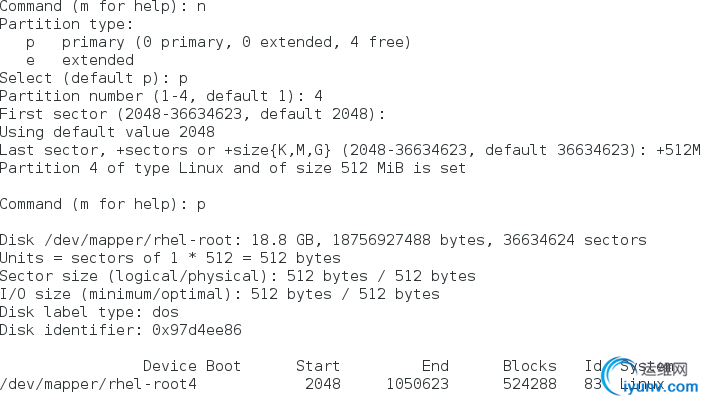Click the "Start" column header
Image resolution: width=704 pixels, height=403 pixels.
tap(318, 366)
